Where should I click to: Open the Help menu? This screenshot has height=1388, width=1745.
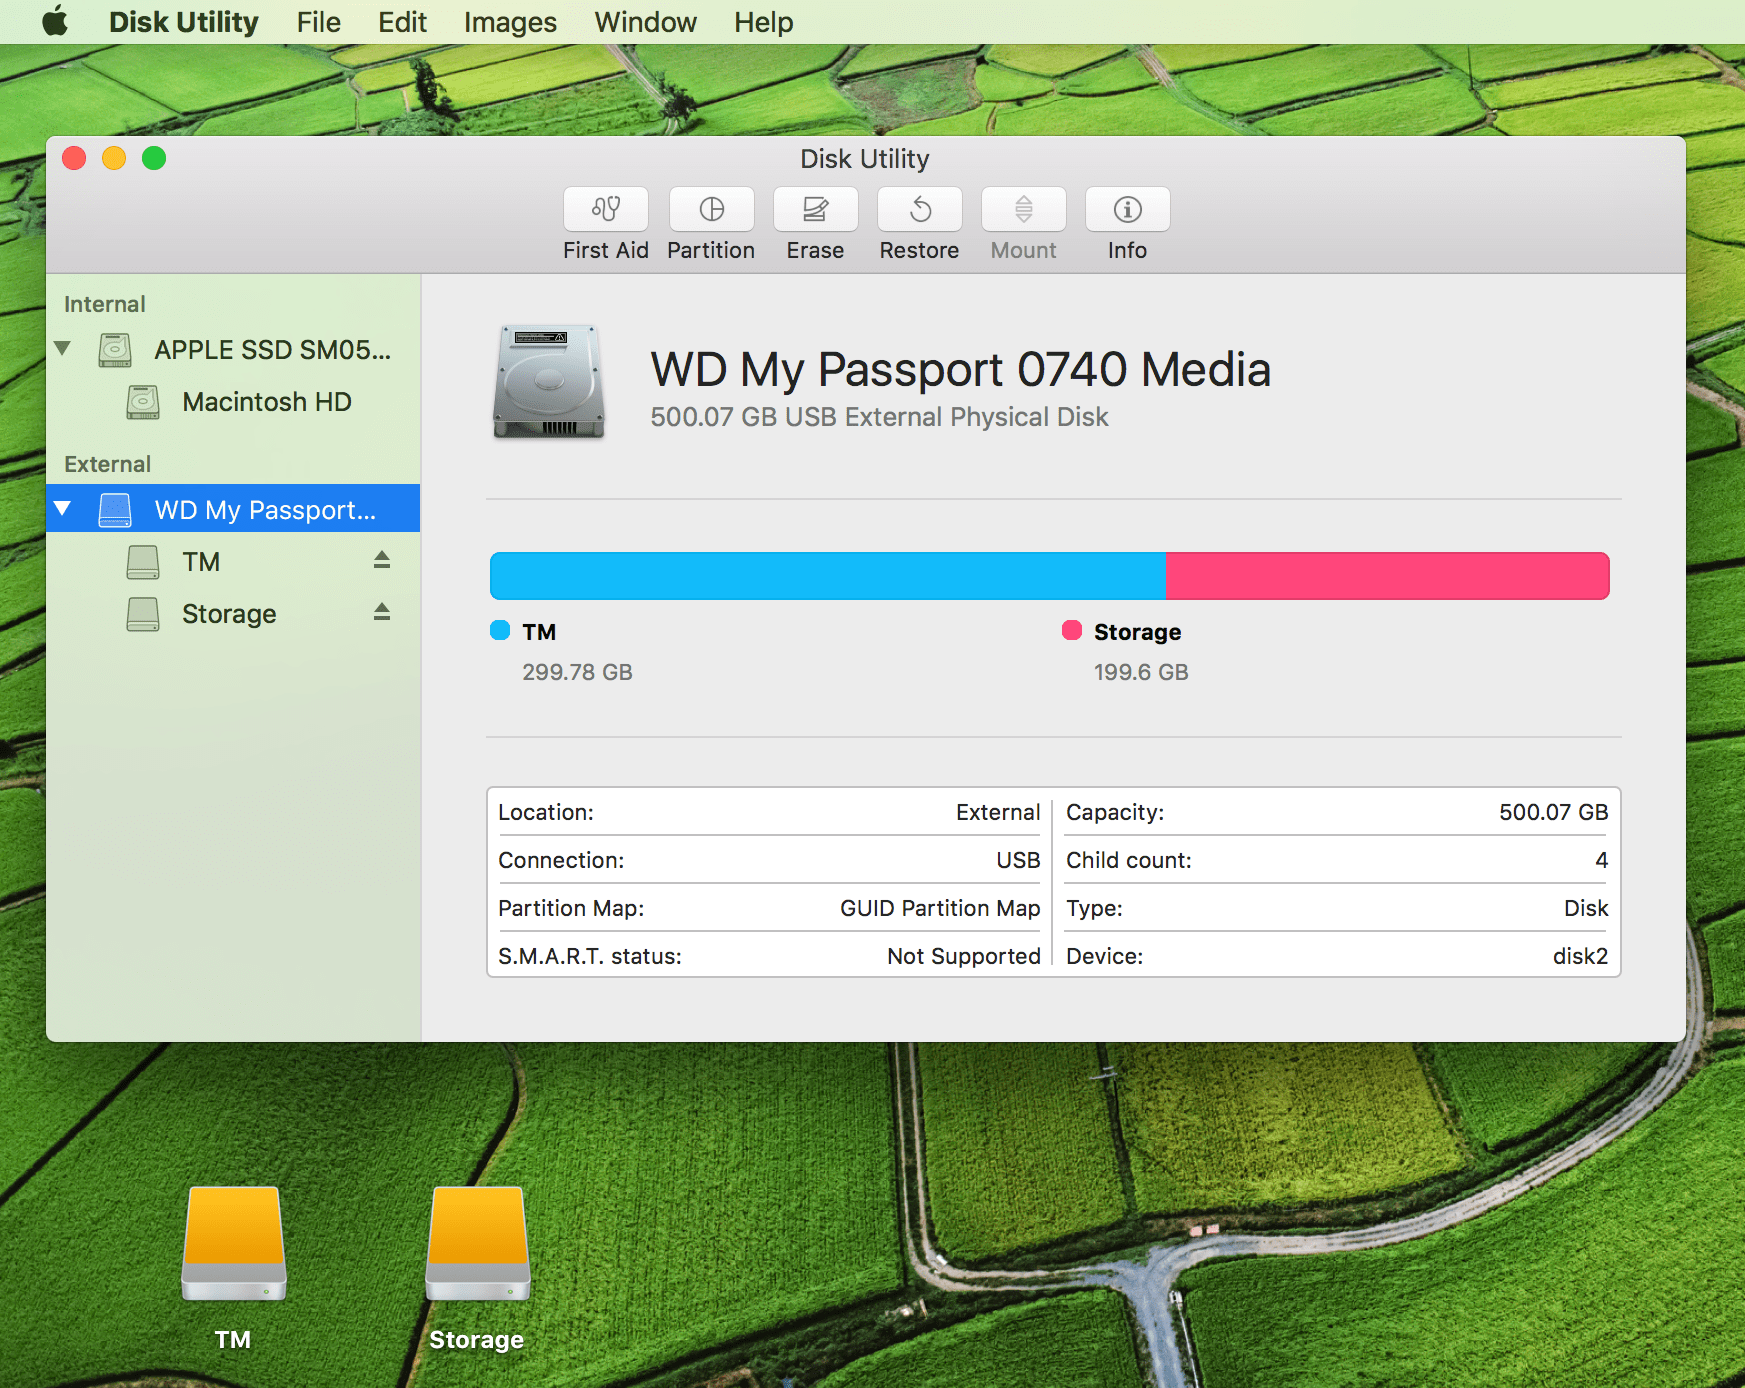coord(763,22)
